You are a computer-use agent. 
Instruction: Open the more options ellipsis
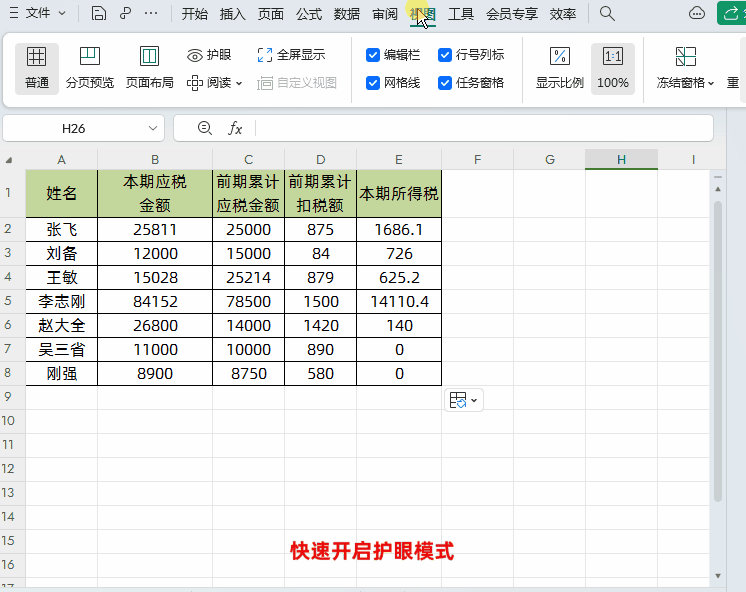[x=151, y=13]
